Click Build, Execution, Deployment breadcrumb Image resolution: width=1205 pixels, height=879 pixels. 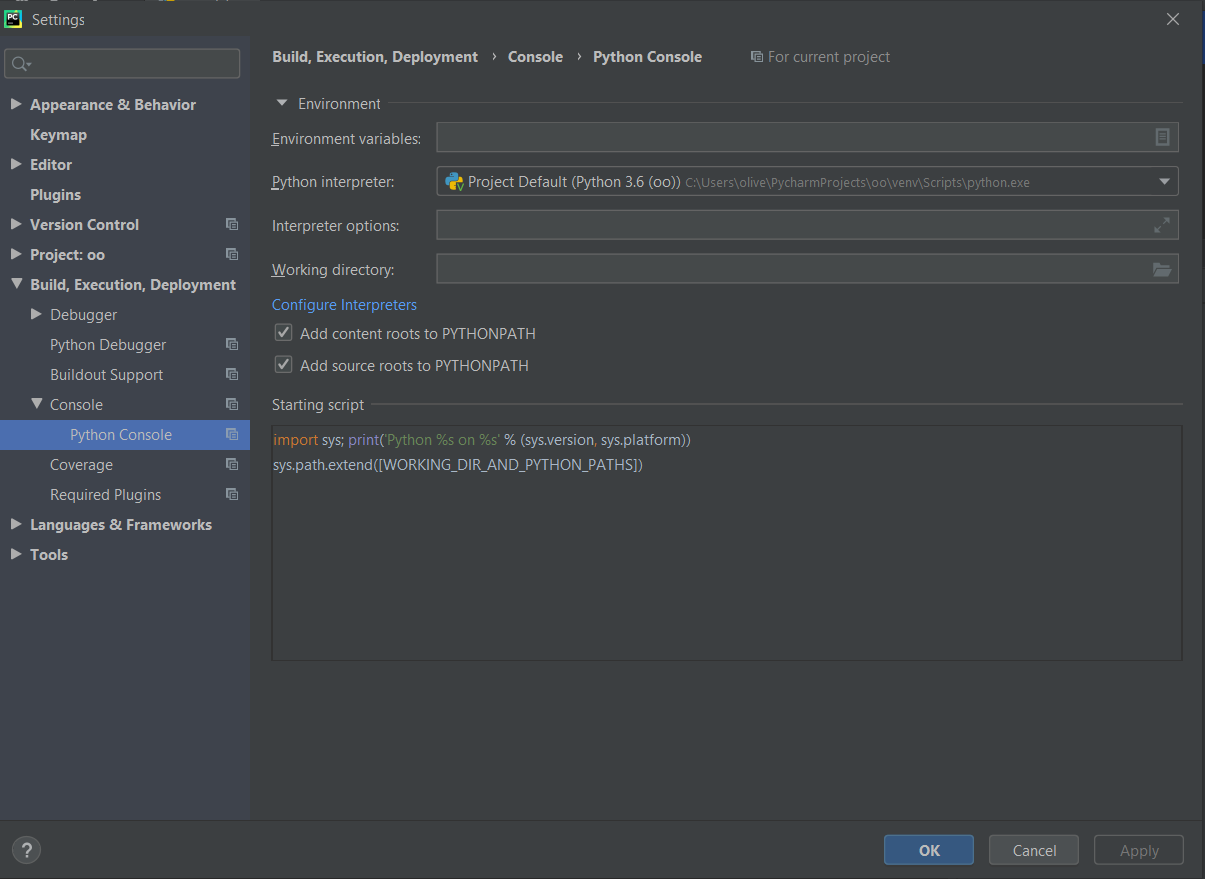(x=375, y=57)
